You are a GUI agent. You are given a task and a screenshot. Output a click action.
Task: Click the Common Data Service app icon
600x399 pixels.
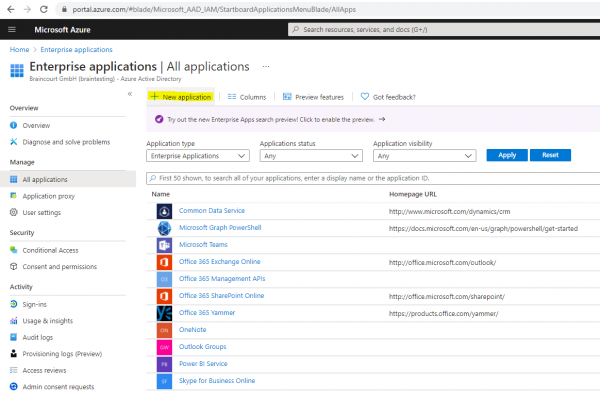164,211
